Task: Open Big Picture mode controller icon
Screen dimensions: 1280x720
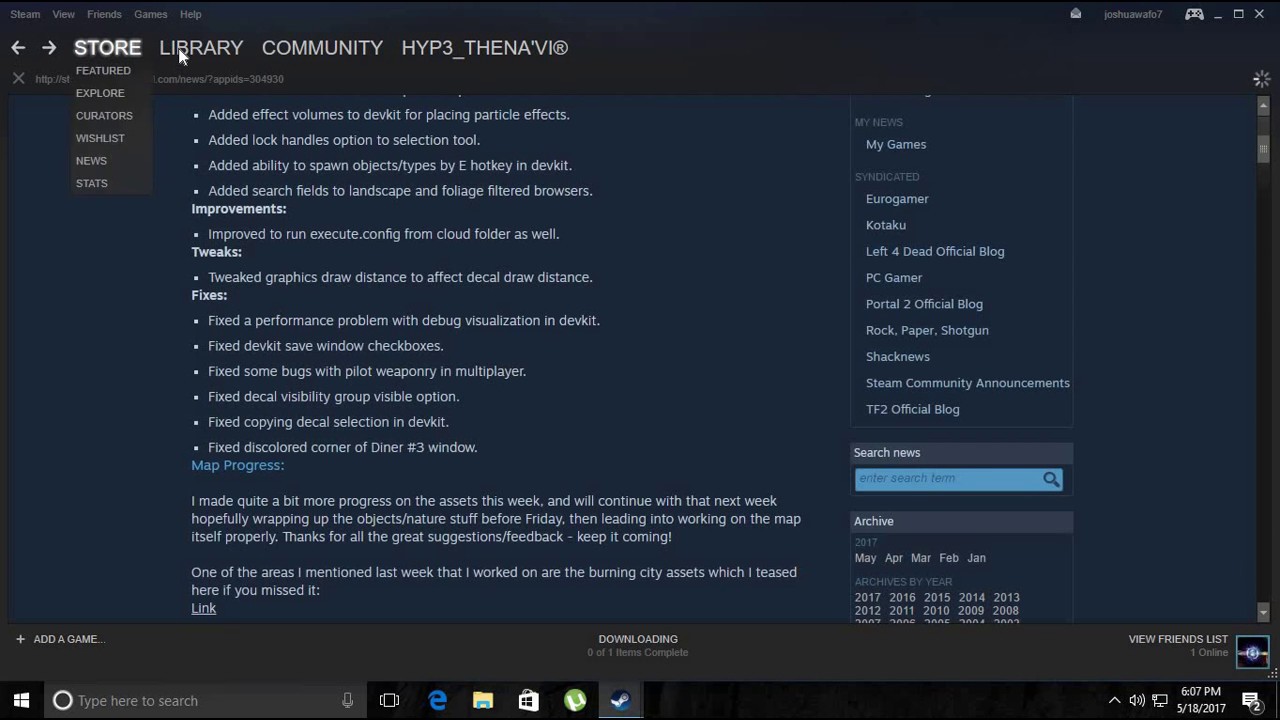Action: (x=1194, y=14)
